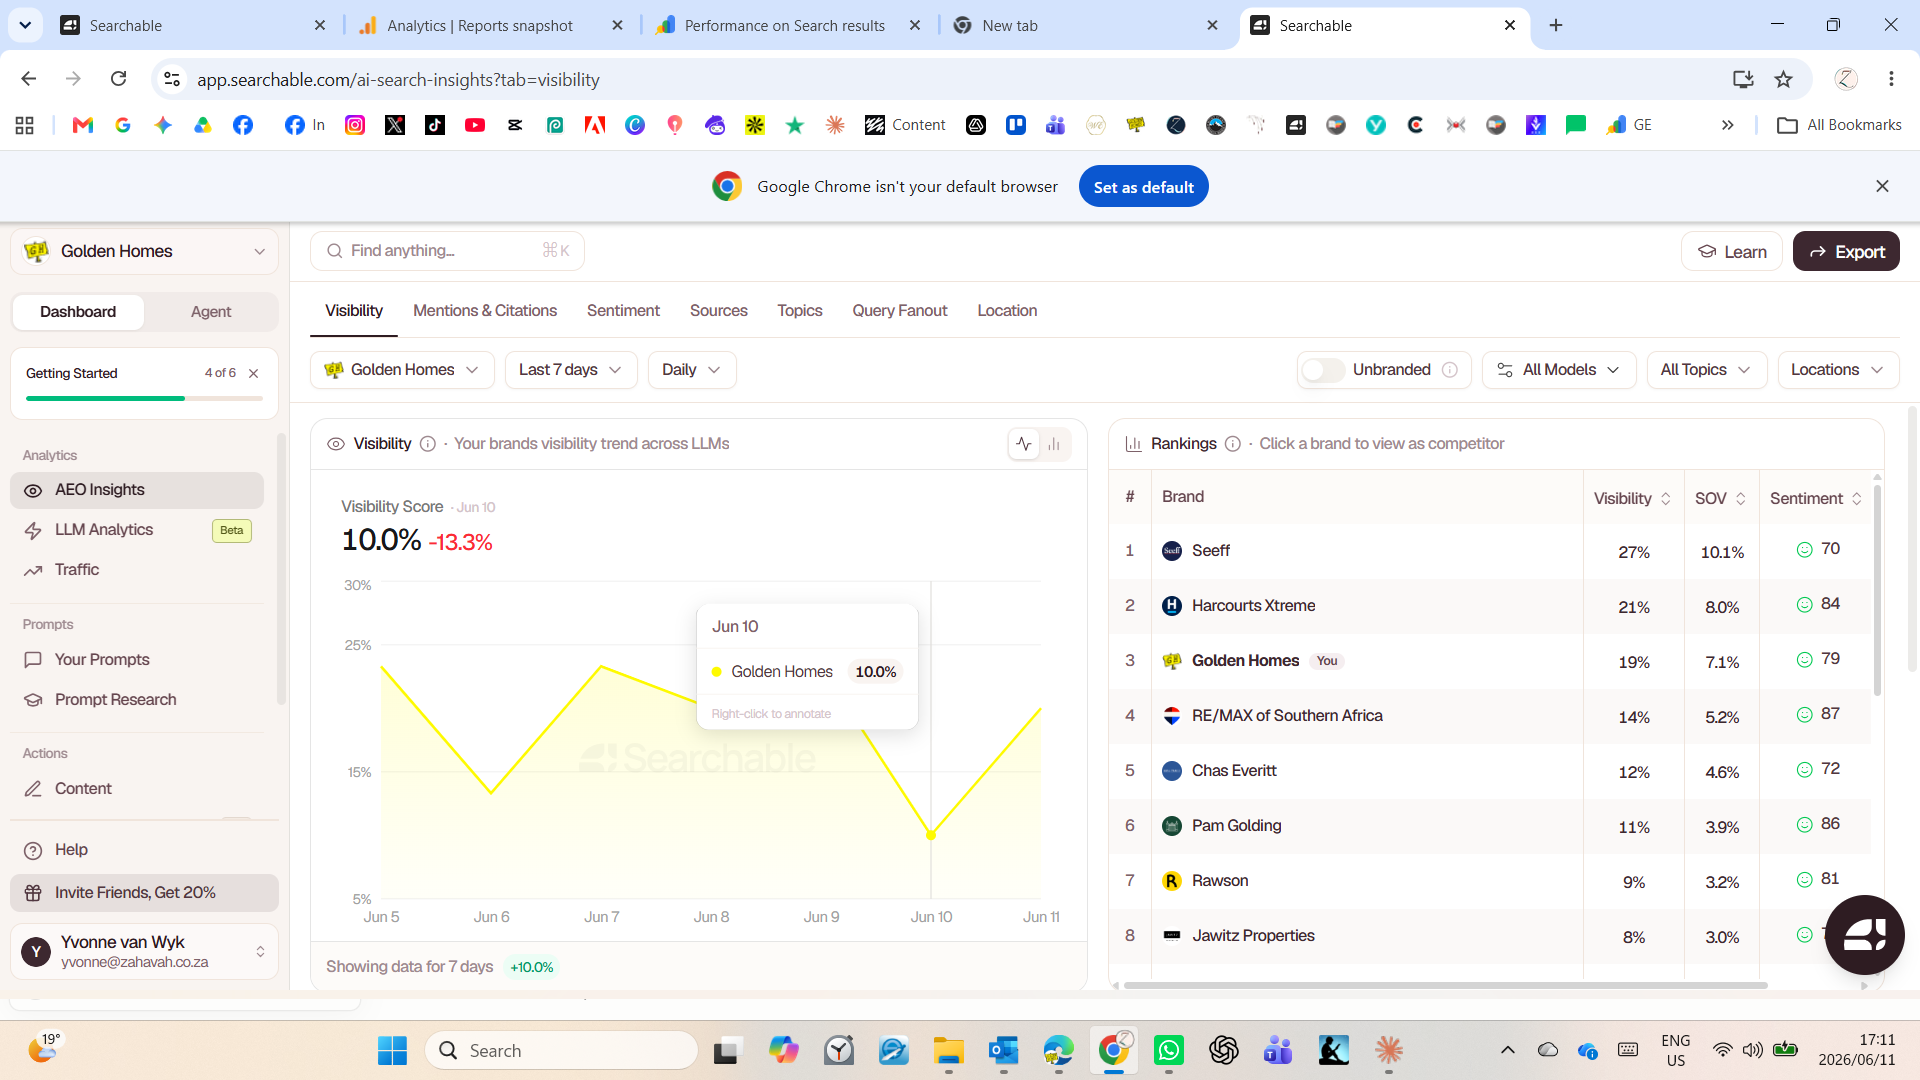Viewport: 1920px width, 1080px height.
Task: Open Sources tab
Action: [719, 311]
